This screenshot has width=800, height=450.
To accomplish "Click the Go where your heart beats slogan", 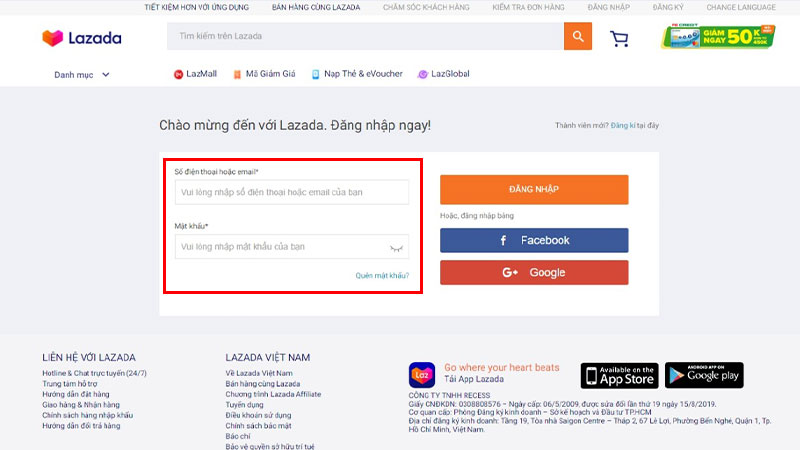I will pos(502,367).
